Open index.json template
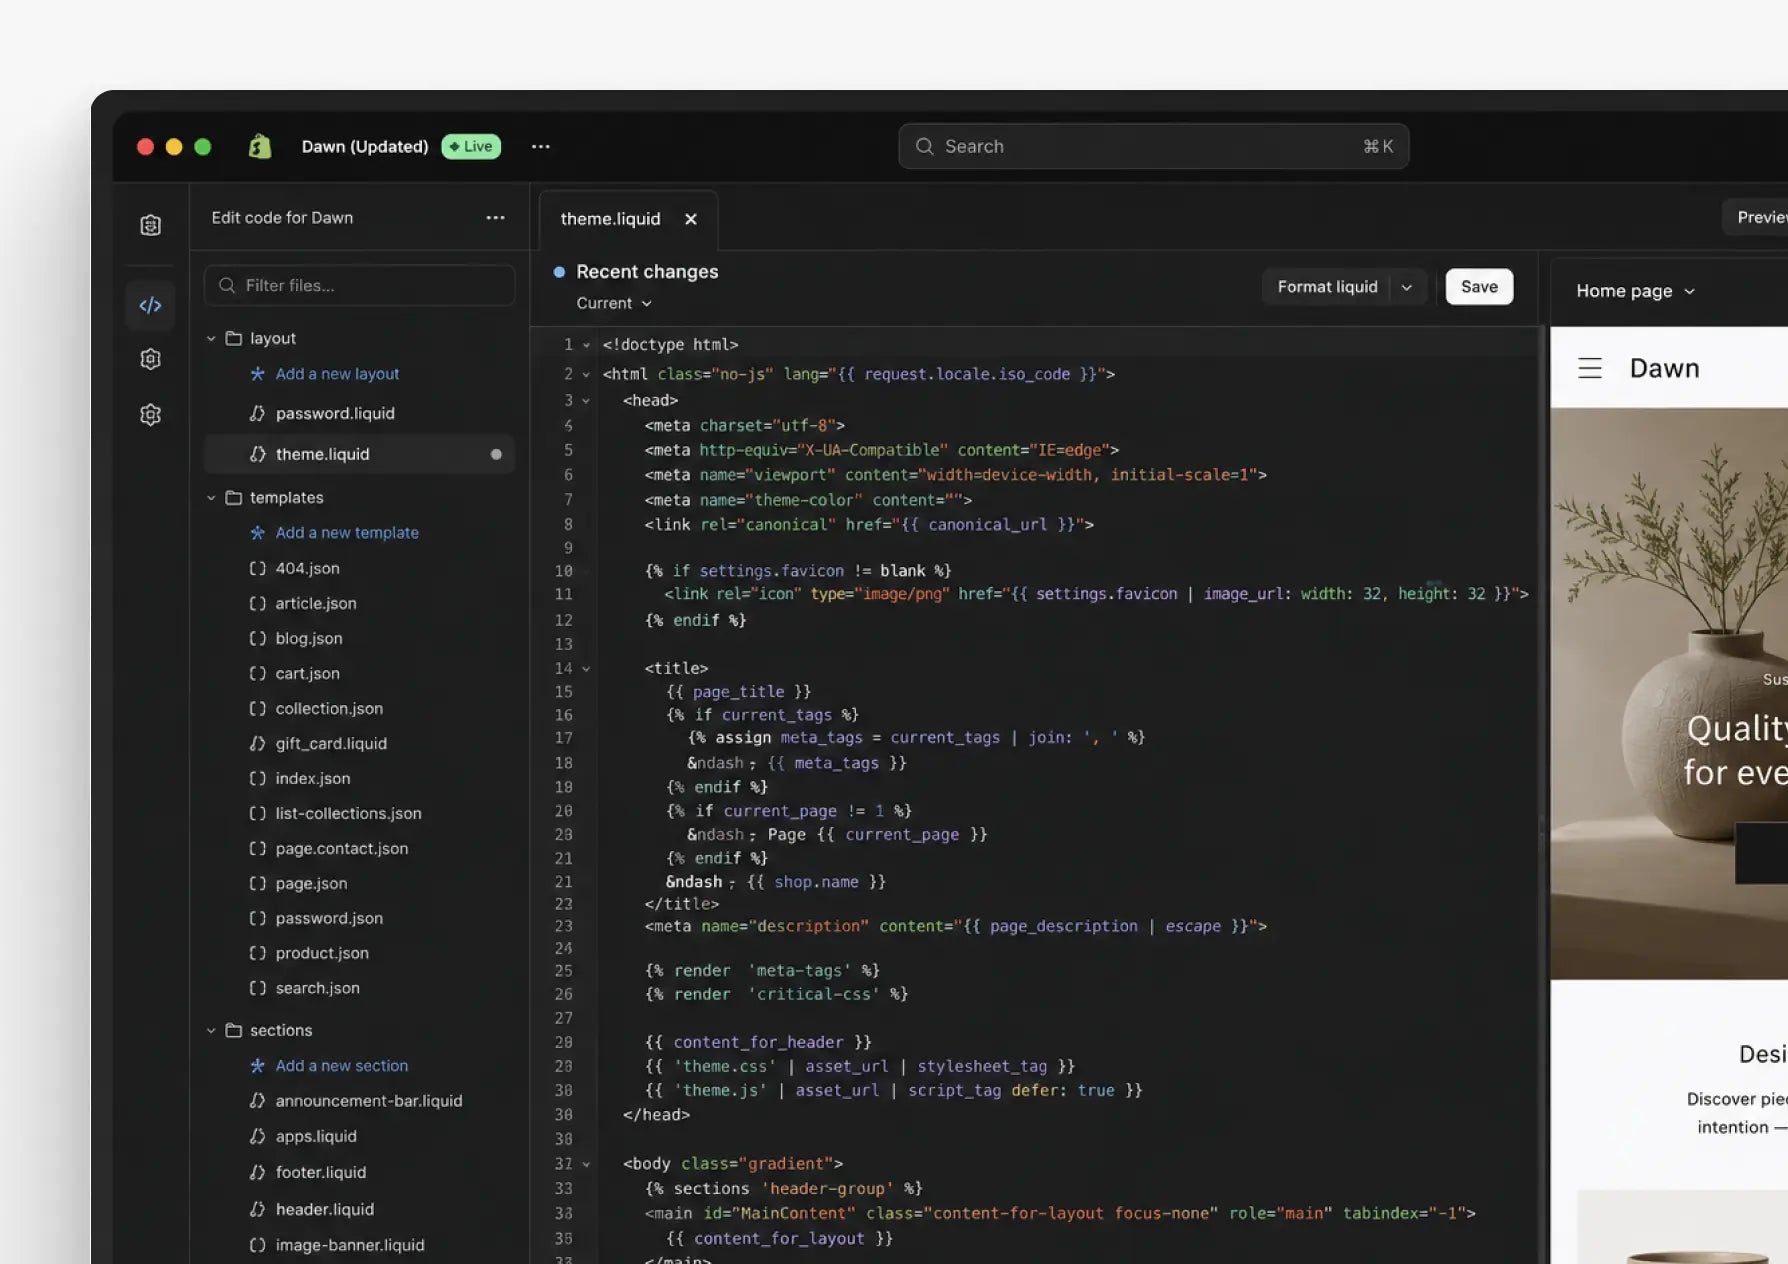 coord(313,778)
